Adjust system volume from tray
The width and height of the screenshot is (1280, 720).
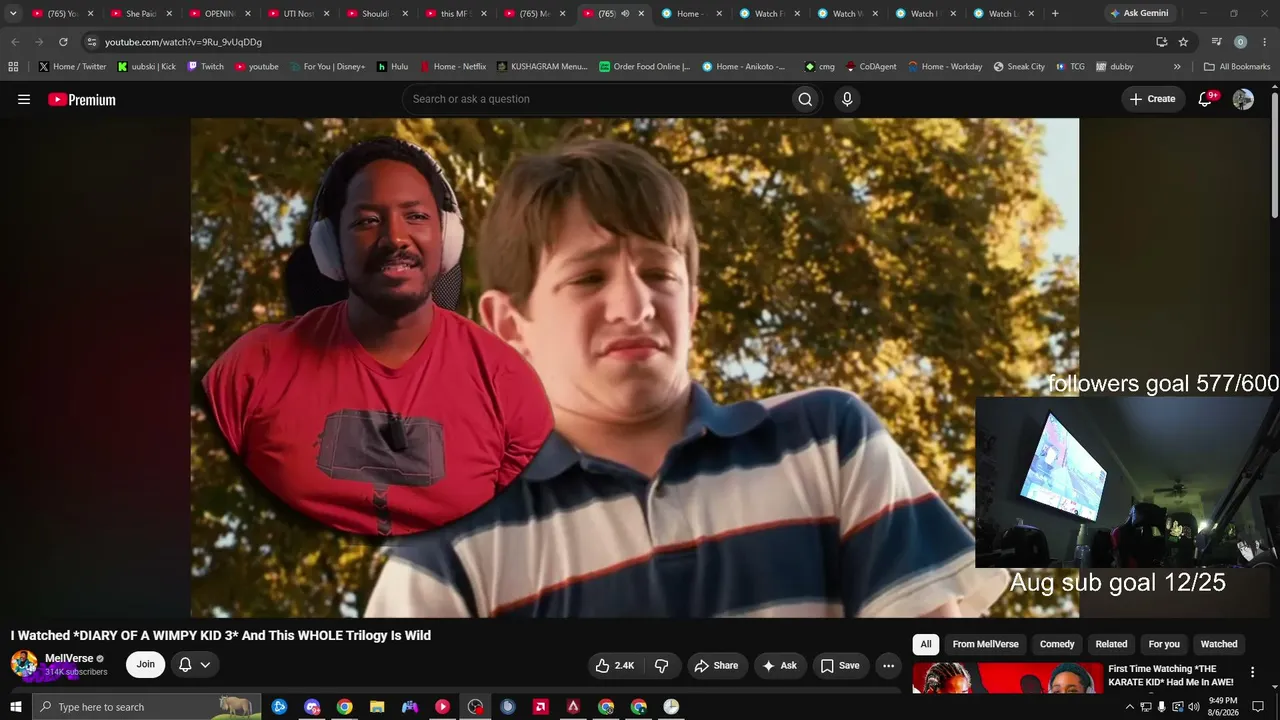pos(1194,707)
